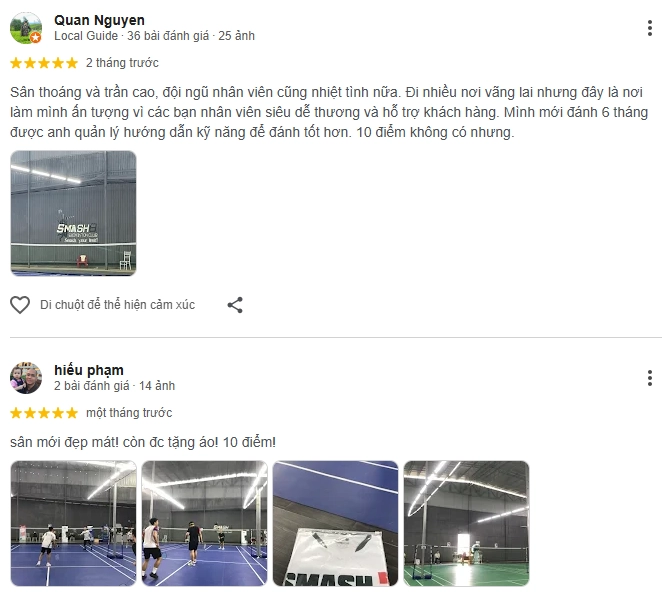Viewport: 669px width, 598px height.
Task: Click the hiếu phạm reviewer name
Action: 89,370
